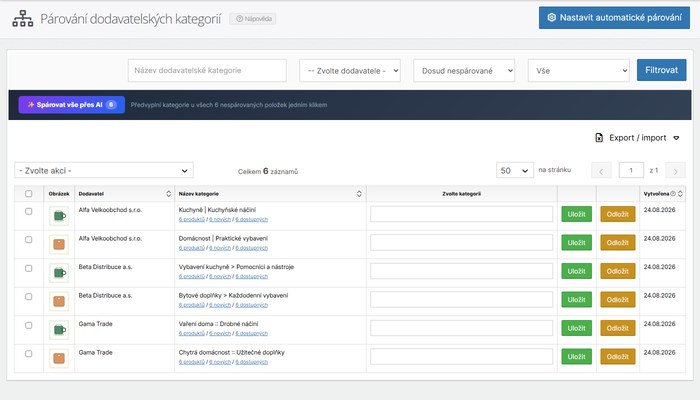Click orange bag image in Praktické vybavení row

(59, 244)
